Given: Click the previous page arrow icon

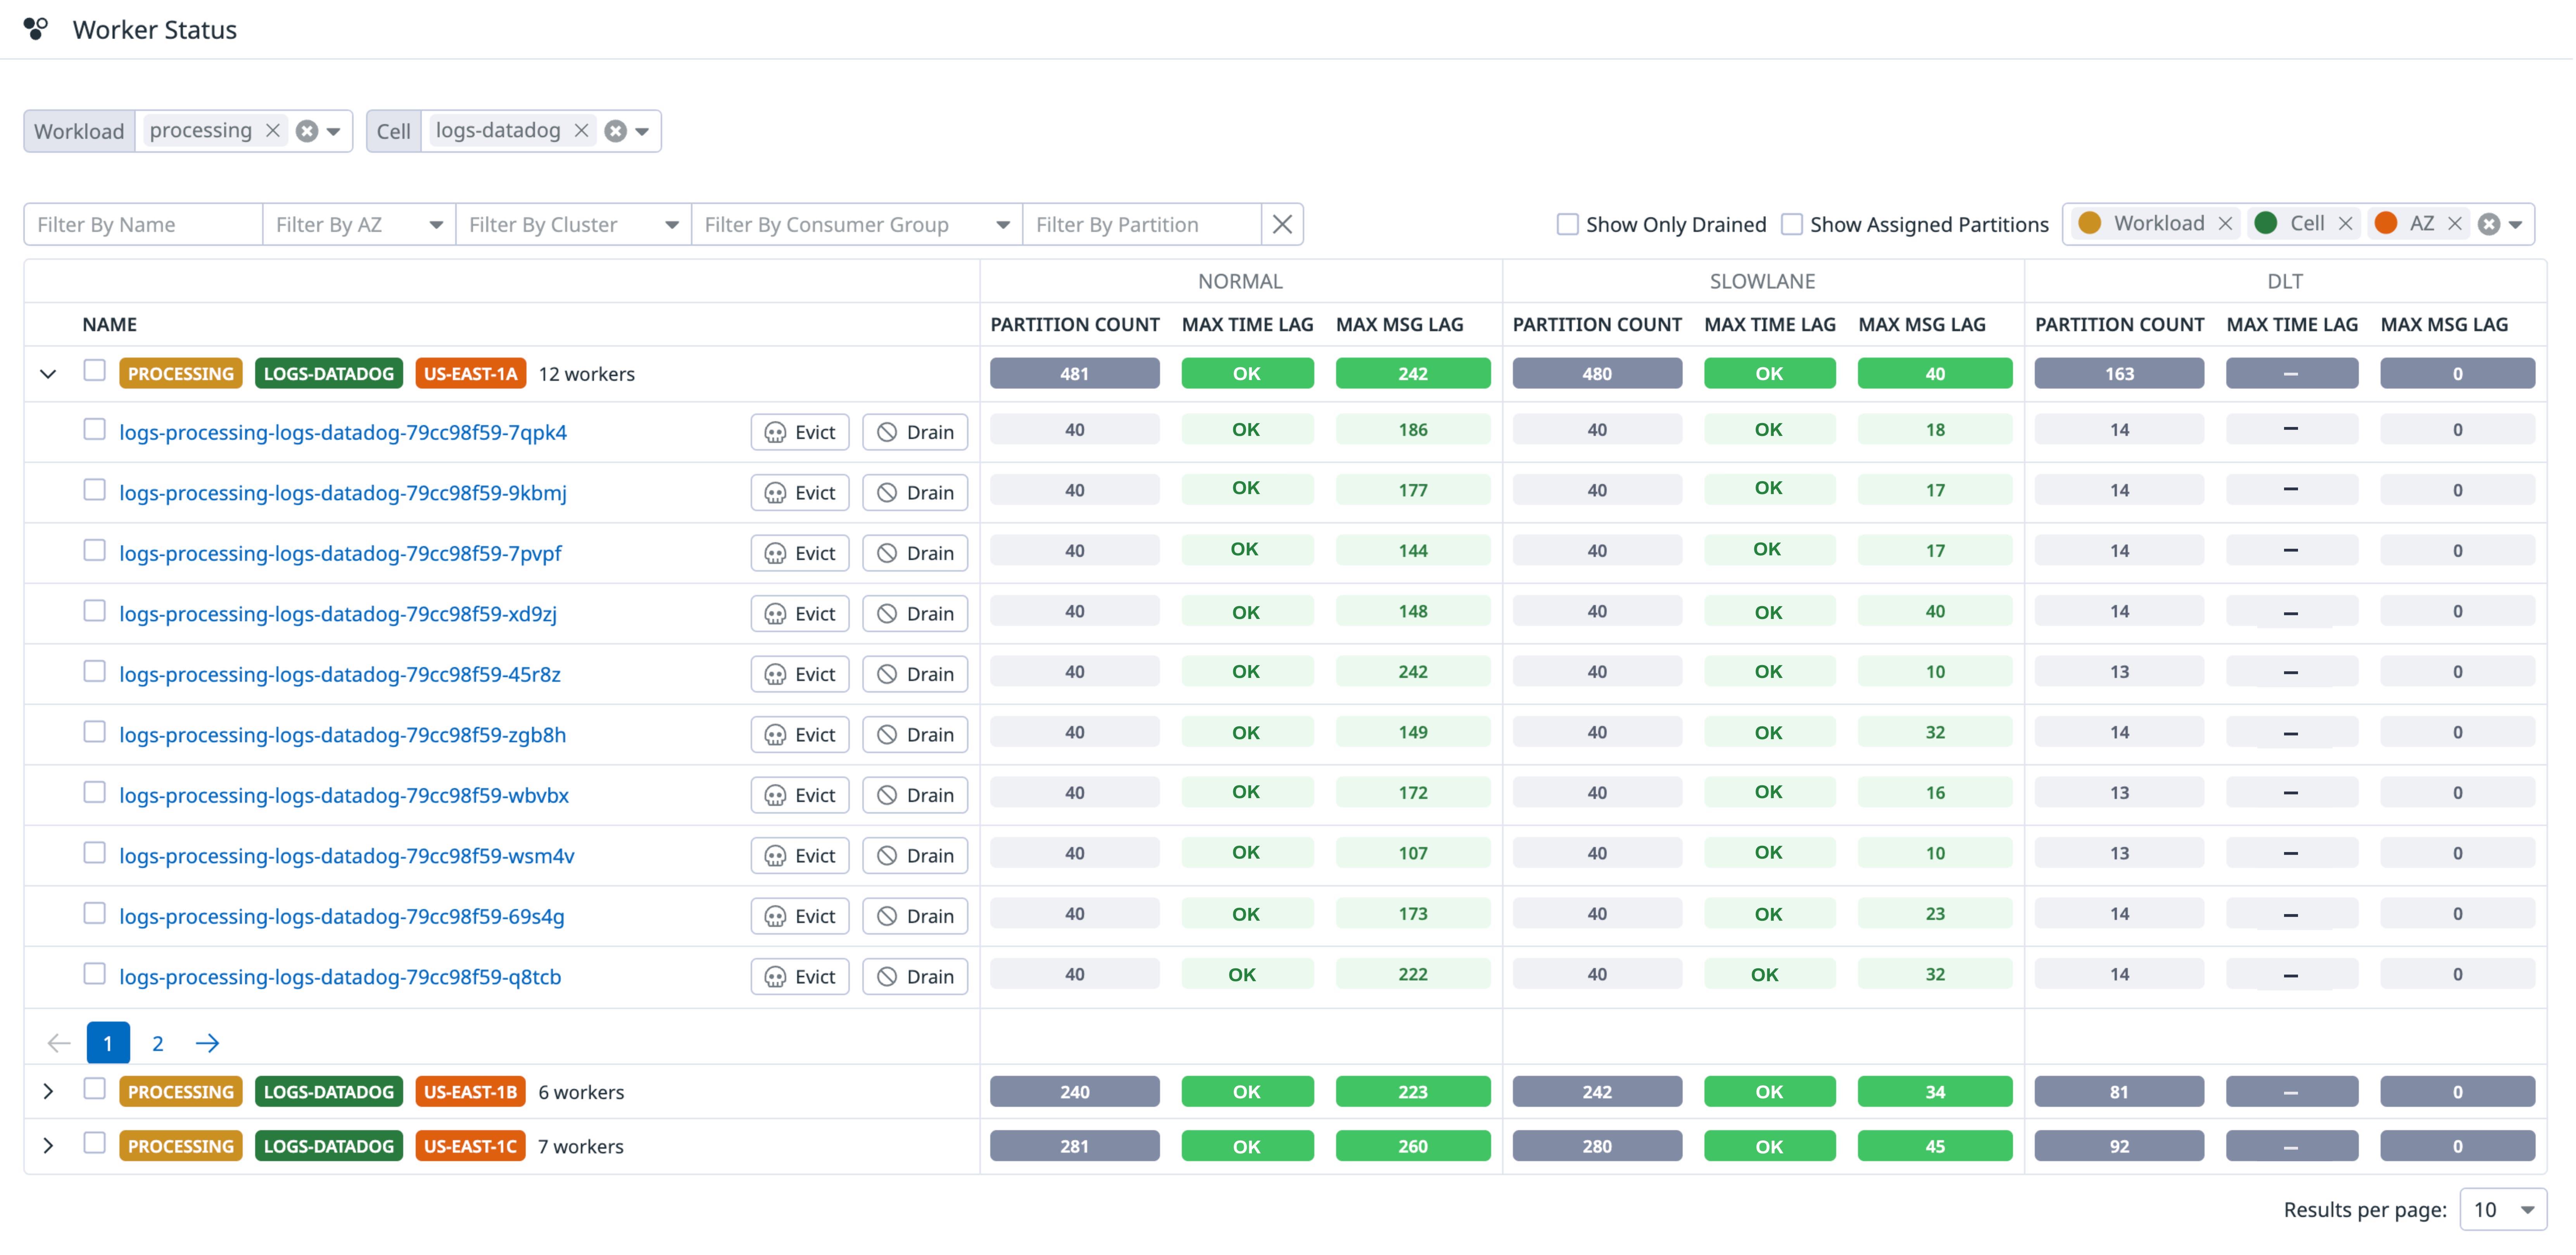Looking at the screenshot, I should click(x=58, y=1043).
